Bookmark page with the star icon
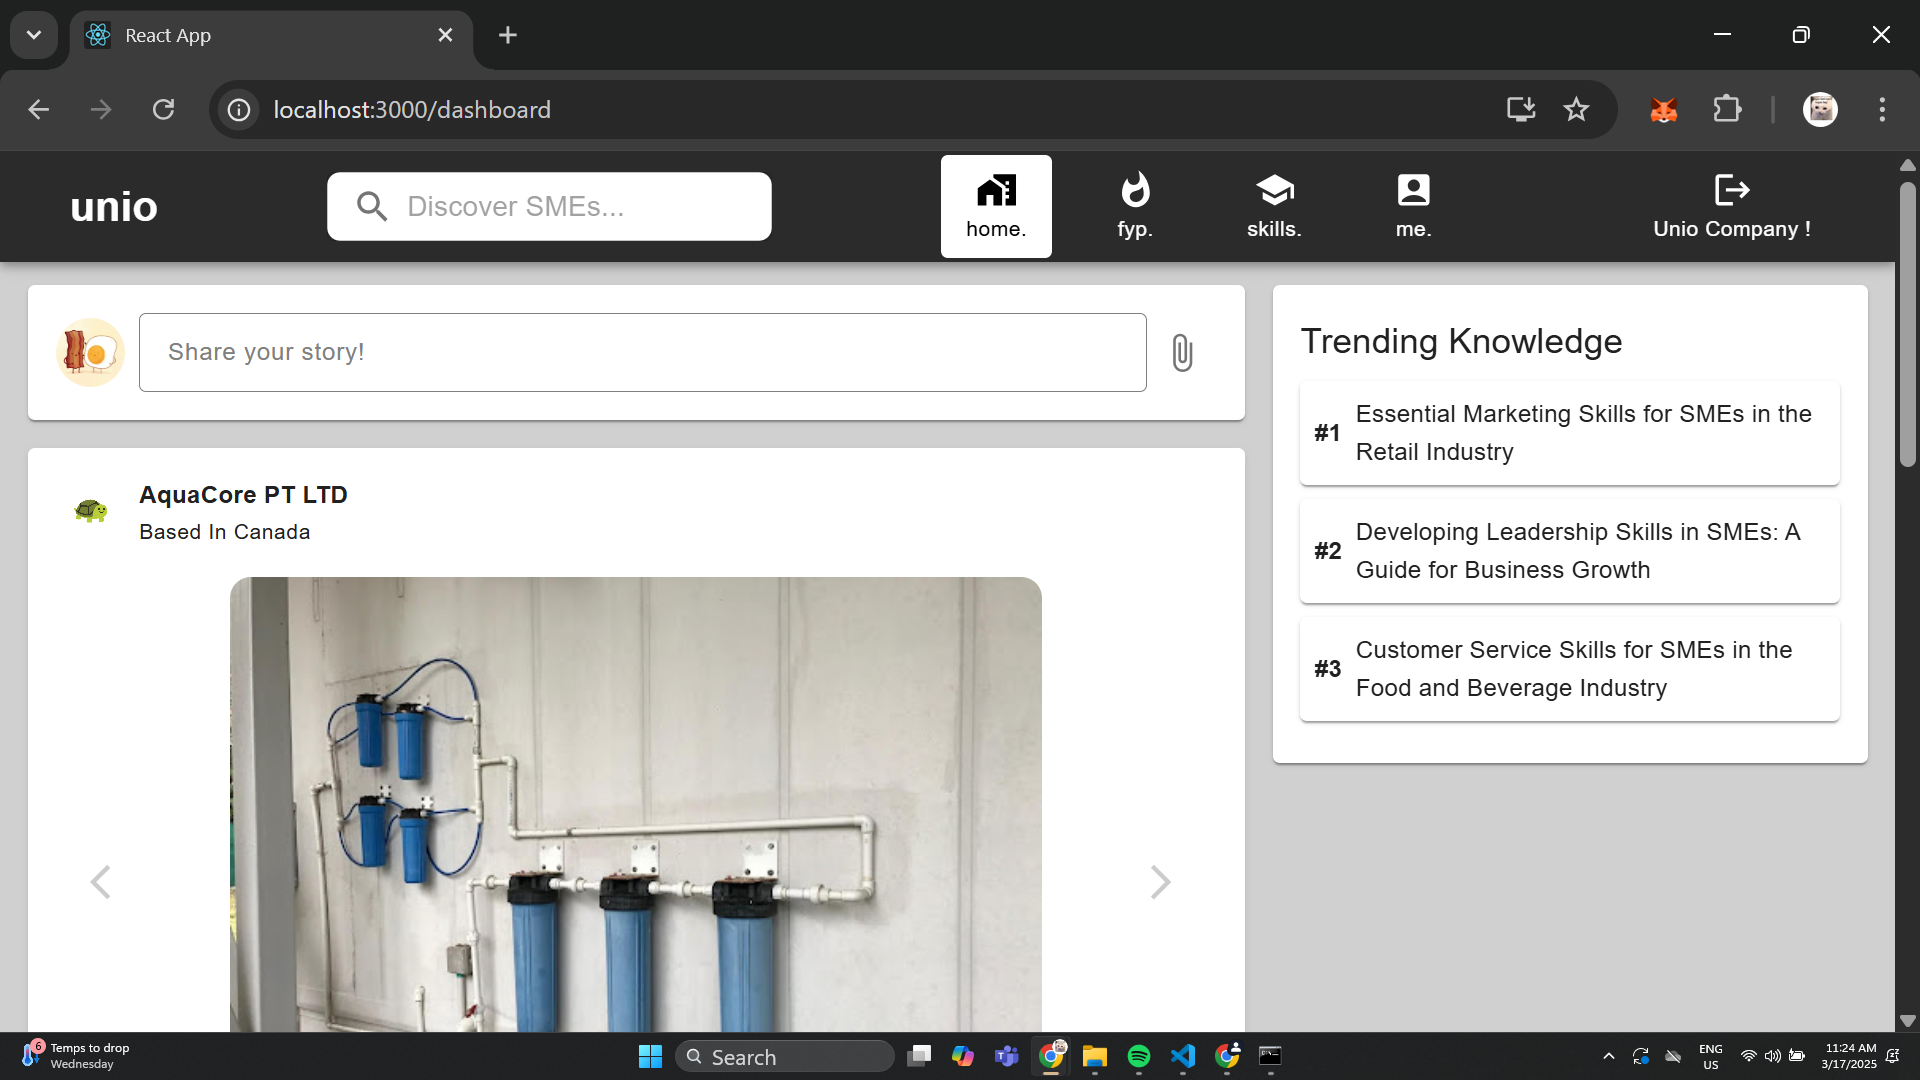This screenshot has width=1920, height=1080. tap(1576, 110)
